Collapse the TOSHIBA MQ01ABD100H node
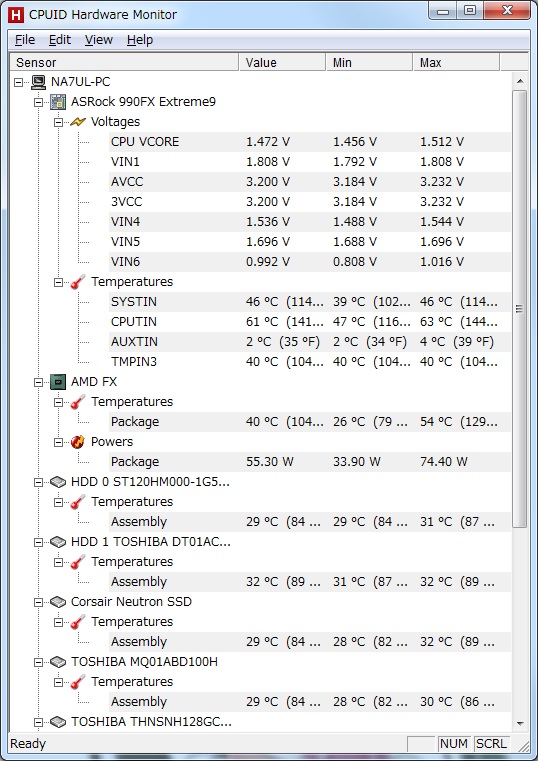This screenshot has width=538, height=761. [x=38, y=662]
